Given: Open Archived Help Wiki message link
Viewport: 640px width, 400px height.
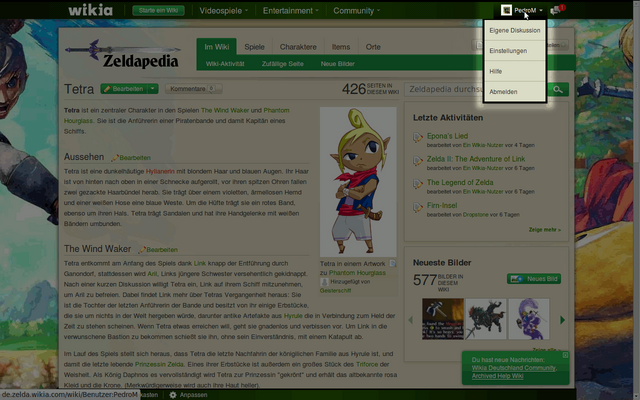Looking at the screenshot, I should pos(497,376).
